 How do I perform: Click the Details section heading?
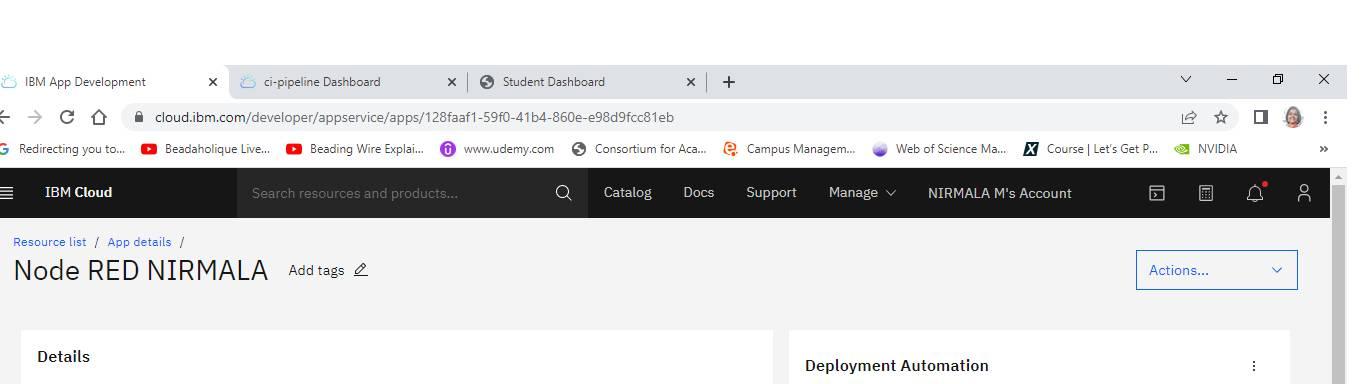coord(63,357)
